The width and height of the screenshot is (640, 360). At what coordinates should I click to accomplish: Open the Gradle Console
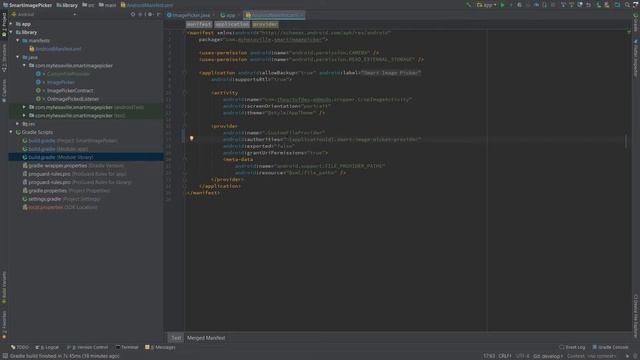click(611, 347)
